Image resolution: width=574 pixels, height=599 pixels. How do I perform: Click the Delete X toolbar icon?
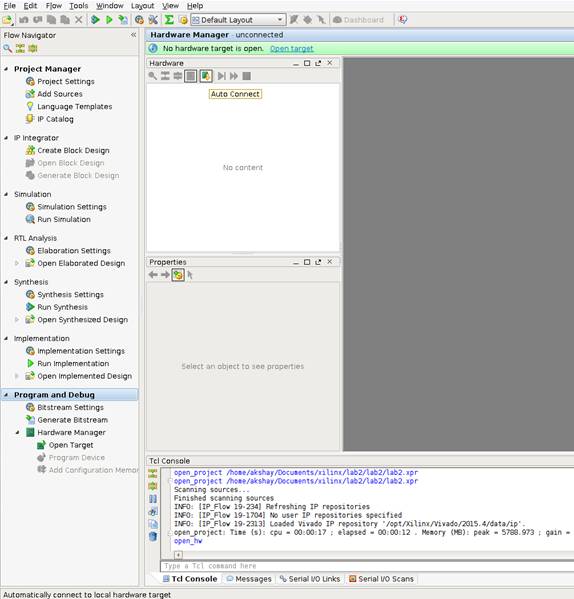point(78,19)
